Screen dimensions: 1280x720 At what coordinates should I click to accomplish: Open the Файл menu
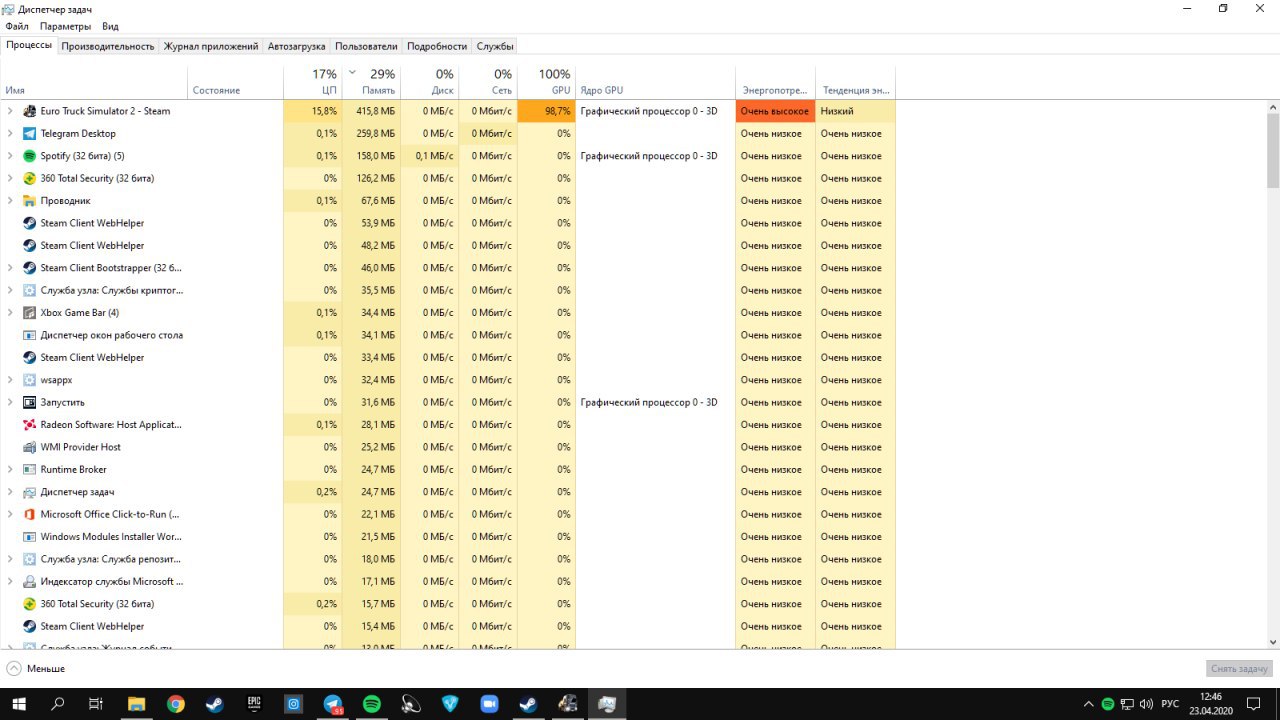[17, 26]
